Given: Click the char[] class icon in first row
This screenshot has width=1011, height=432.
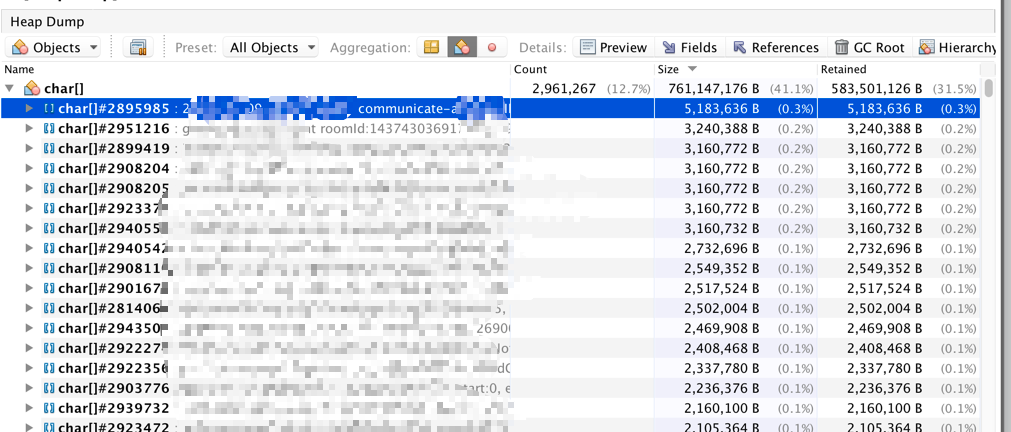Looking at the screenshot, I should pos(32,89).
